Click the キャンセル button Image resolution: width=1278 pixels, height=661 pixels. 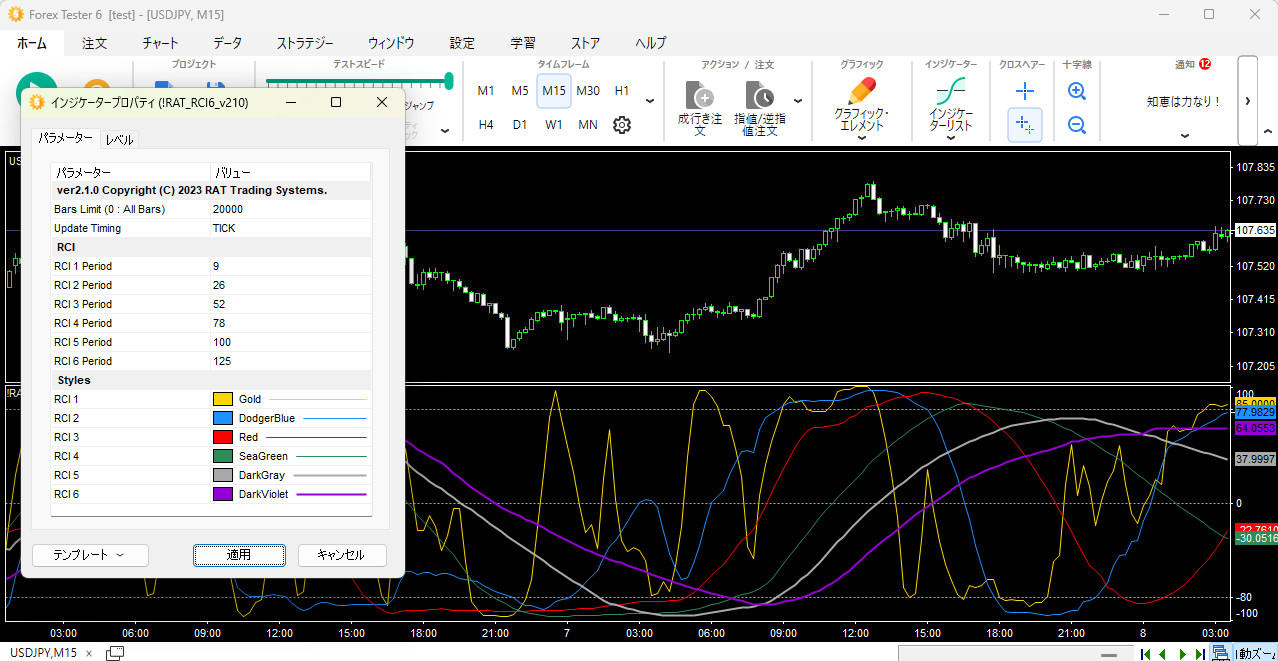[x=341, y=555]
